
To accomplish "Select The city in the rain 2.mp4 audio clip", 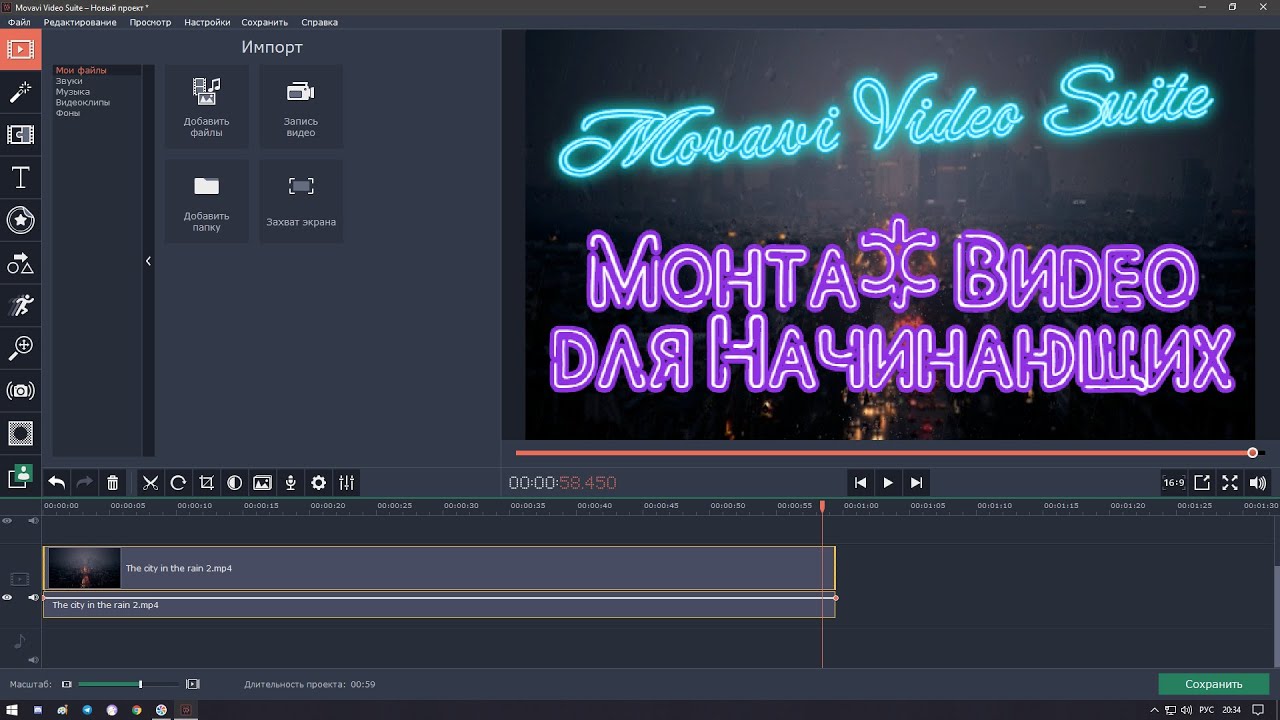I will 439,606.
